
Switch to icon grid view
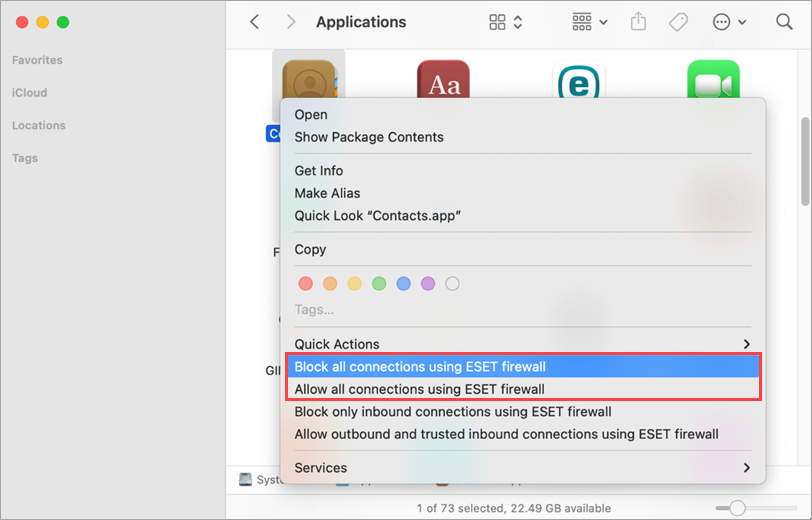497,22
